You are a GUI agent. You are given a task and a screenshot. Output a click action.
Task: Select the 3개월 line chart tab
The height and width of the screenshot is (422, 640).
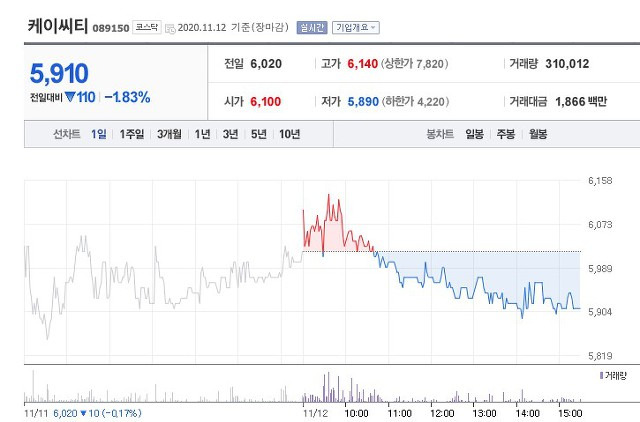coord(169,134)
